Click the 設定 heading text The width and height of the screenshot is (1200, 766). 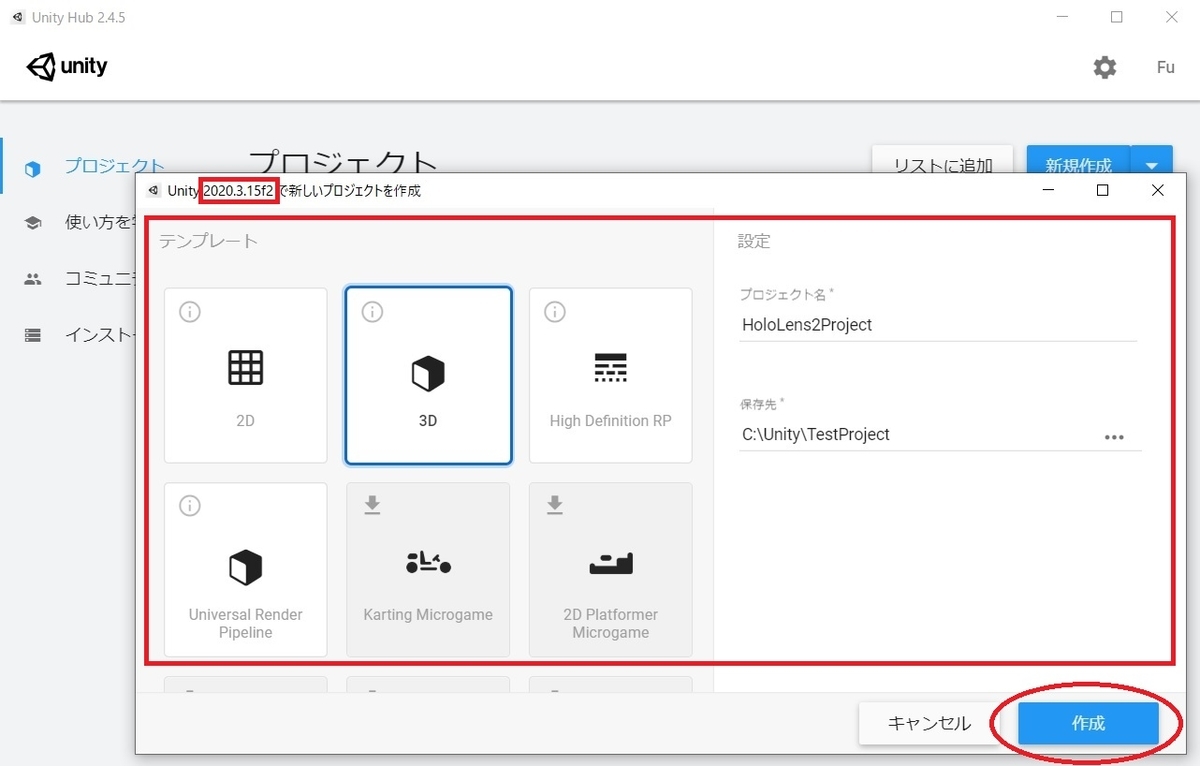point(754,241)
